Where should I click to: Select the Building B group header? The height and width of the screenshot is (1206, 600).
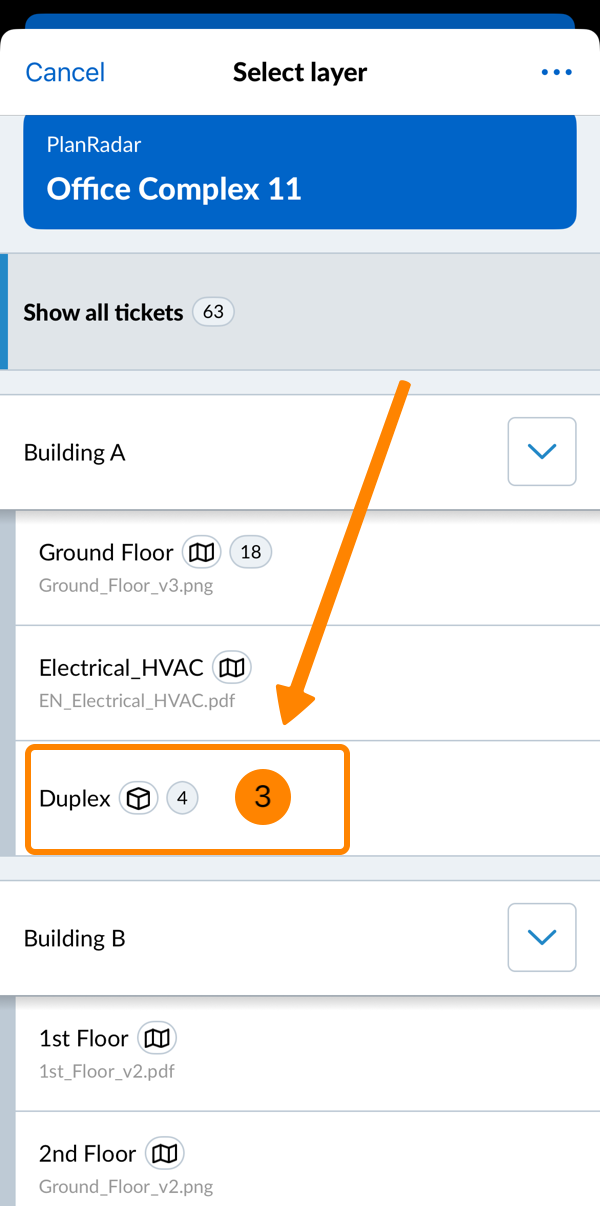tap(200, 939)
